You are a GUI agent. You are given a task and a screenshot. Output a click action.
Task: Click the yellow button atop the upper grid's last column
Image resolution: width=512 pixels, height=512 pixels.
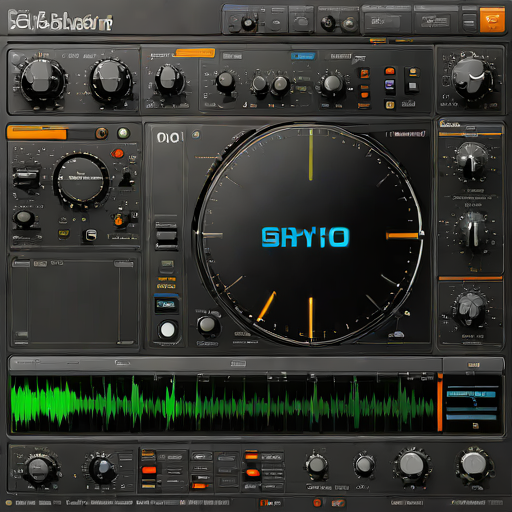[413, 71]
